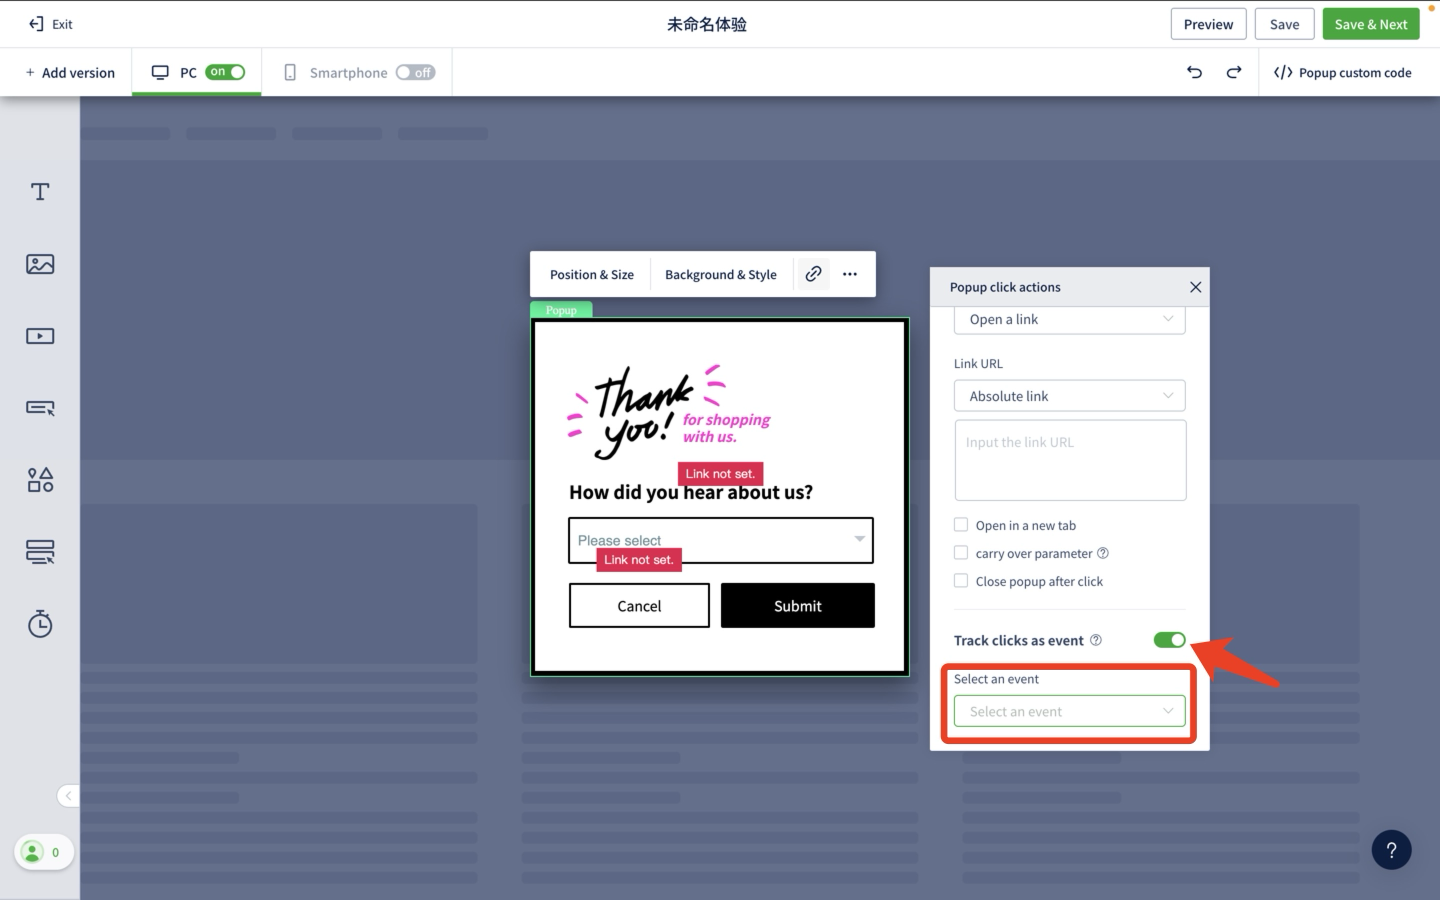The height and width of the screenshot is (900, 1440).
Task: Click the Cancel button in popup
Action: (x=639, y=606)
